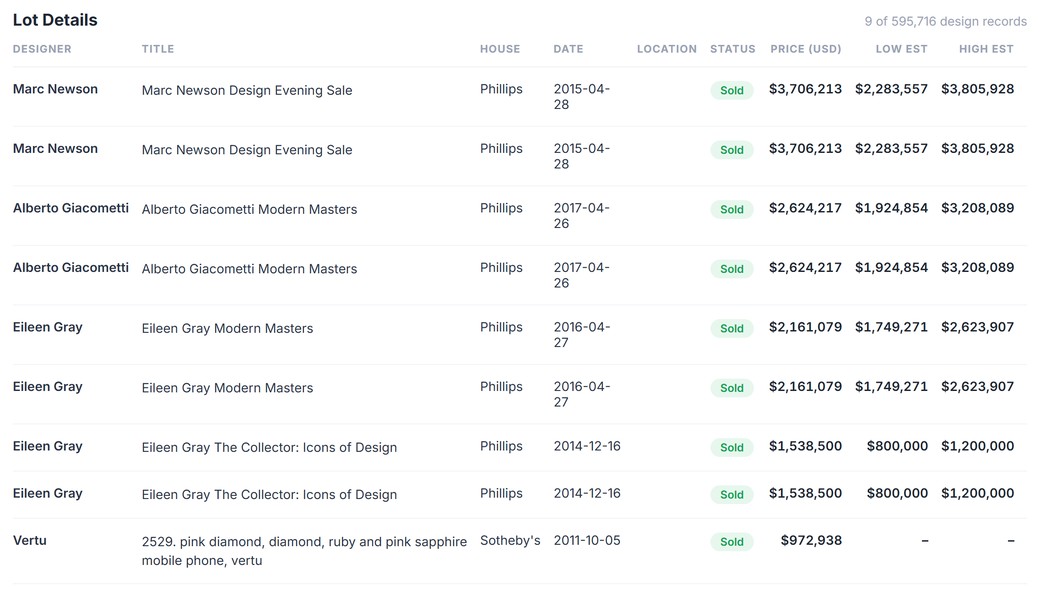Viewport: 1040px width, 597px height.
Task: Sort by the DATE column header
Action: coord(568,49)
